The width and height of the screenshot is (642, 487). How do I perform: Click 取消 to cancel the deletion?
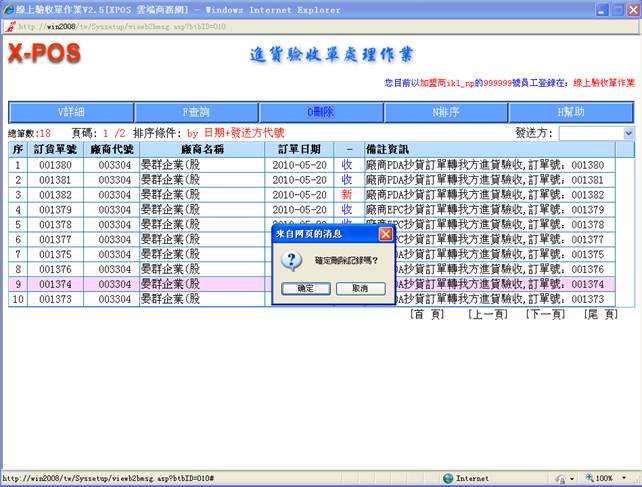pos(360,288)
